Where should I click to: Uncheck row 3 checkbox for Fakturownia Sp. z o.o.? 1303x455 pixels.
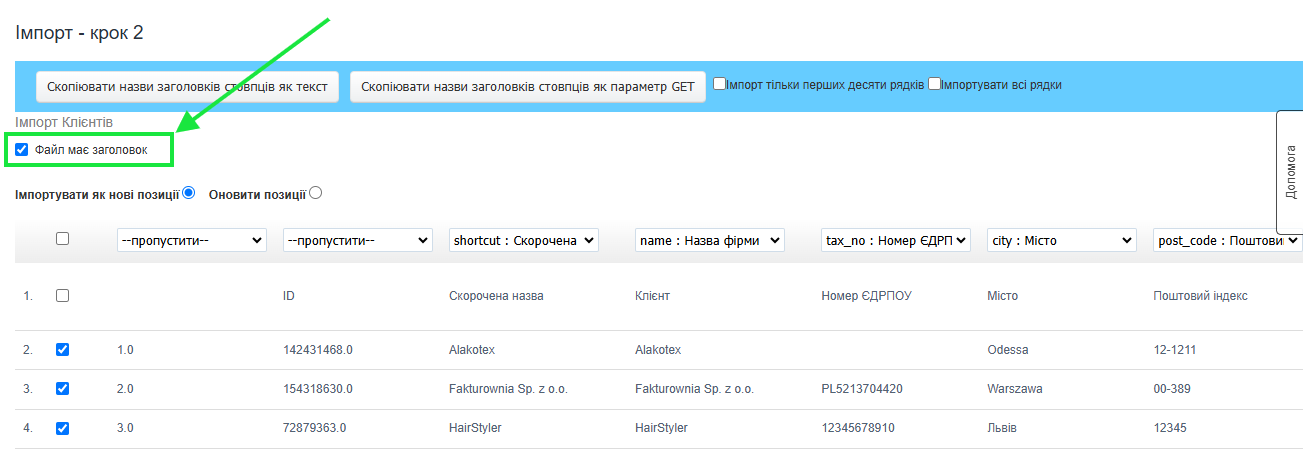62,389
